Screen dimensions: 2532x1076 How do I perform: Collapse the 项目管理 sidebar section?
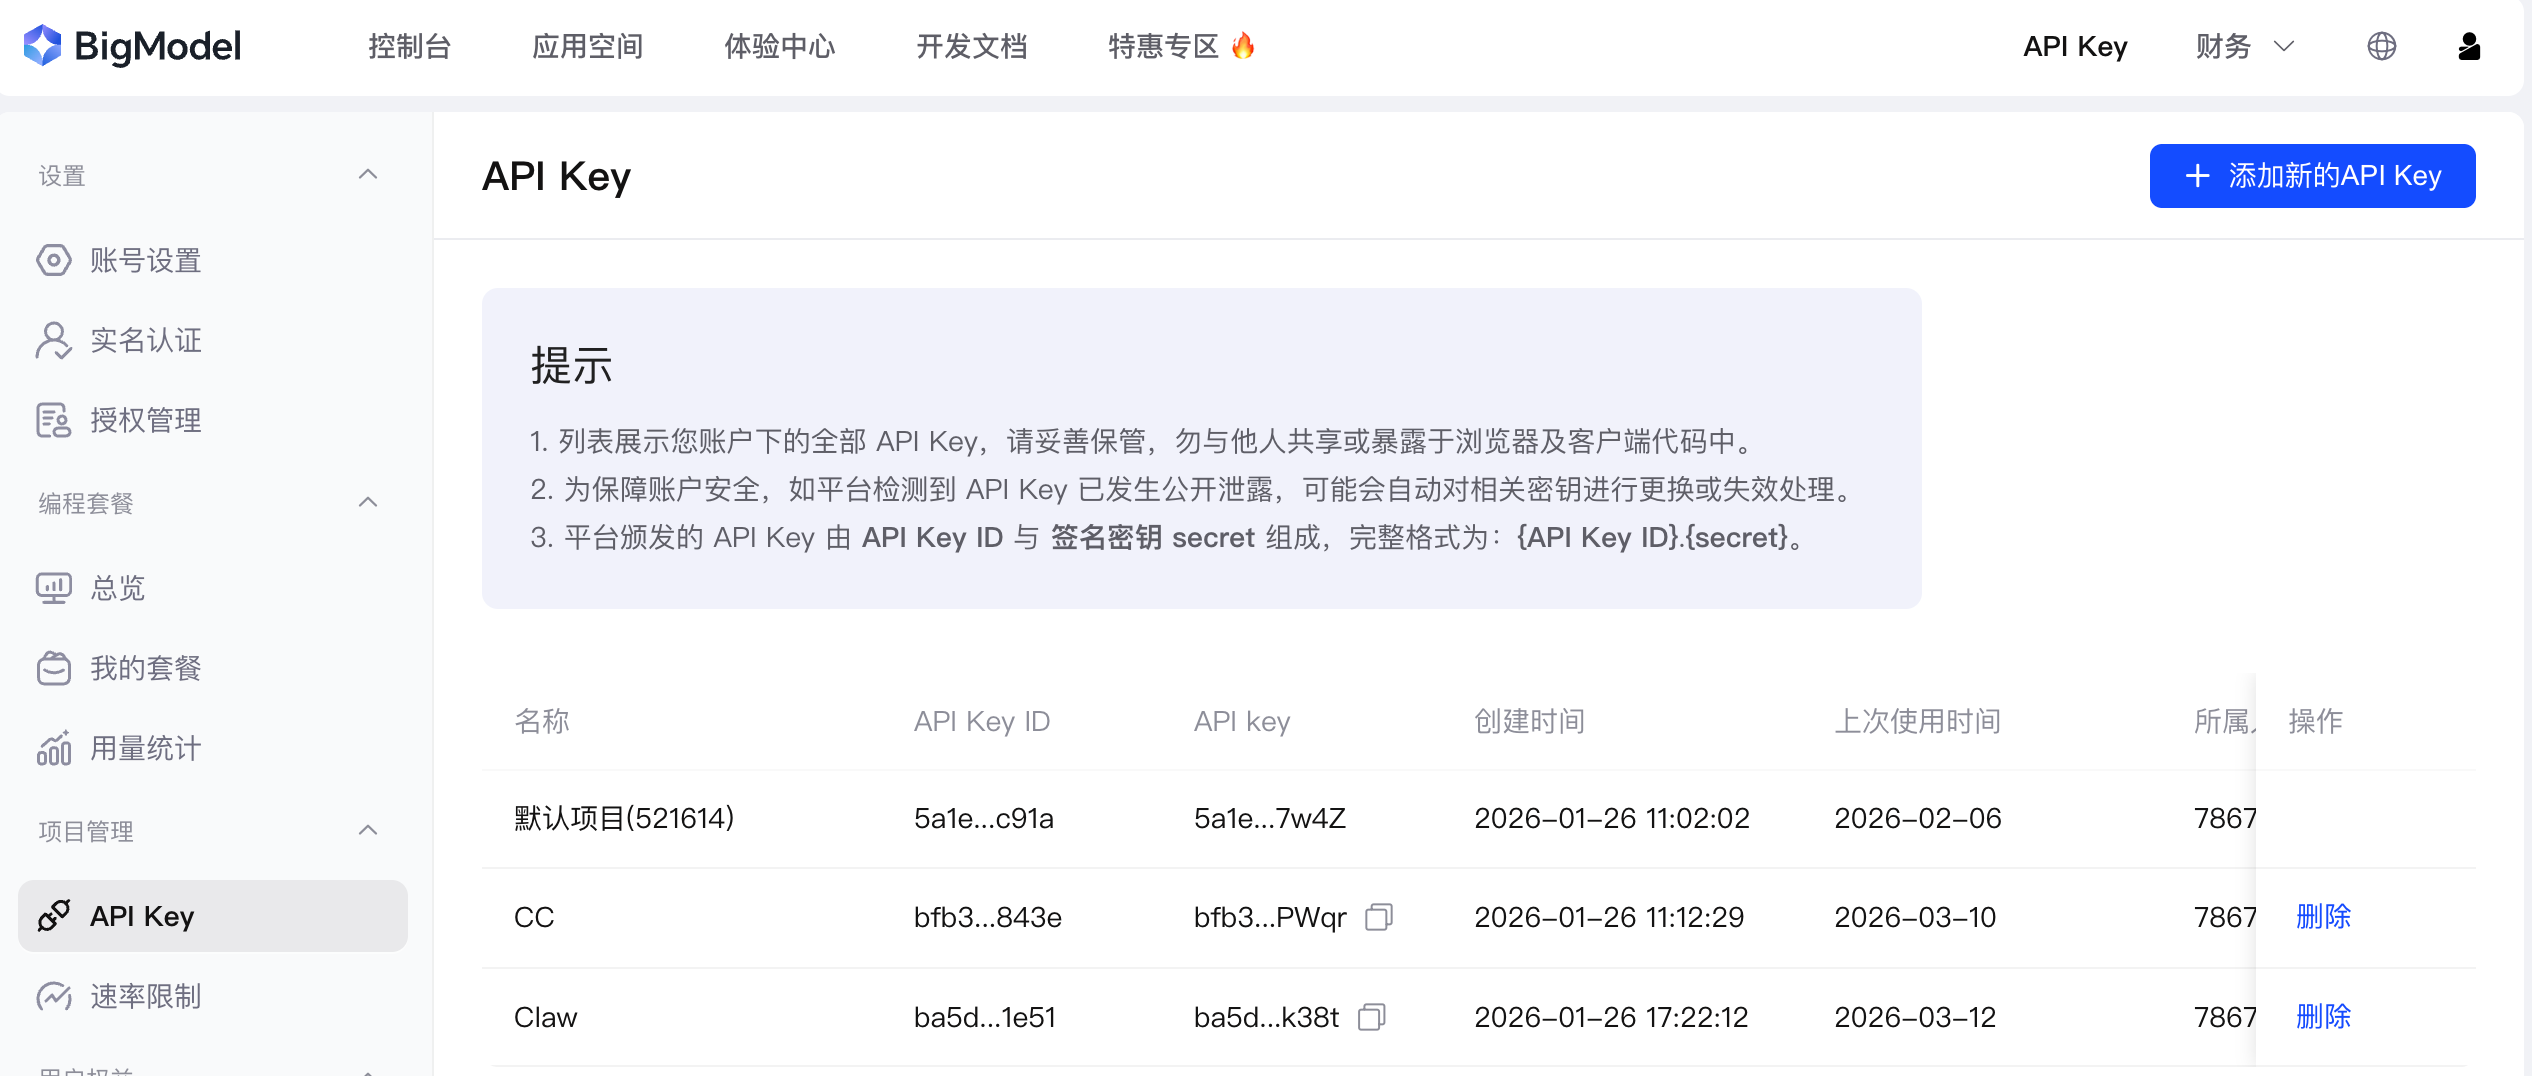[368, 830]
